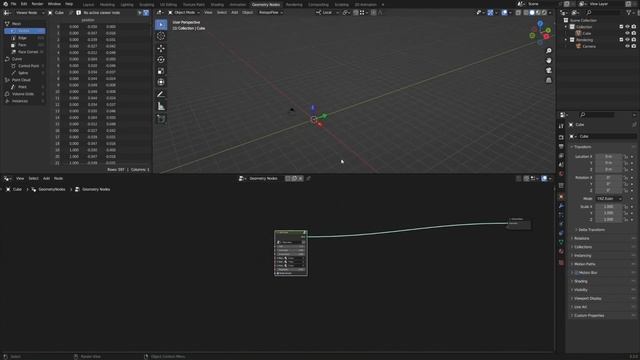Open the Scene properties tab icon
The image size is (640, 360).
[561, 164]
